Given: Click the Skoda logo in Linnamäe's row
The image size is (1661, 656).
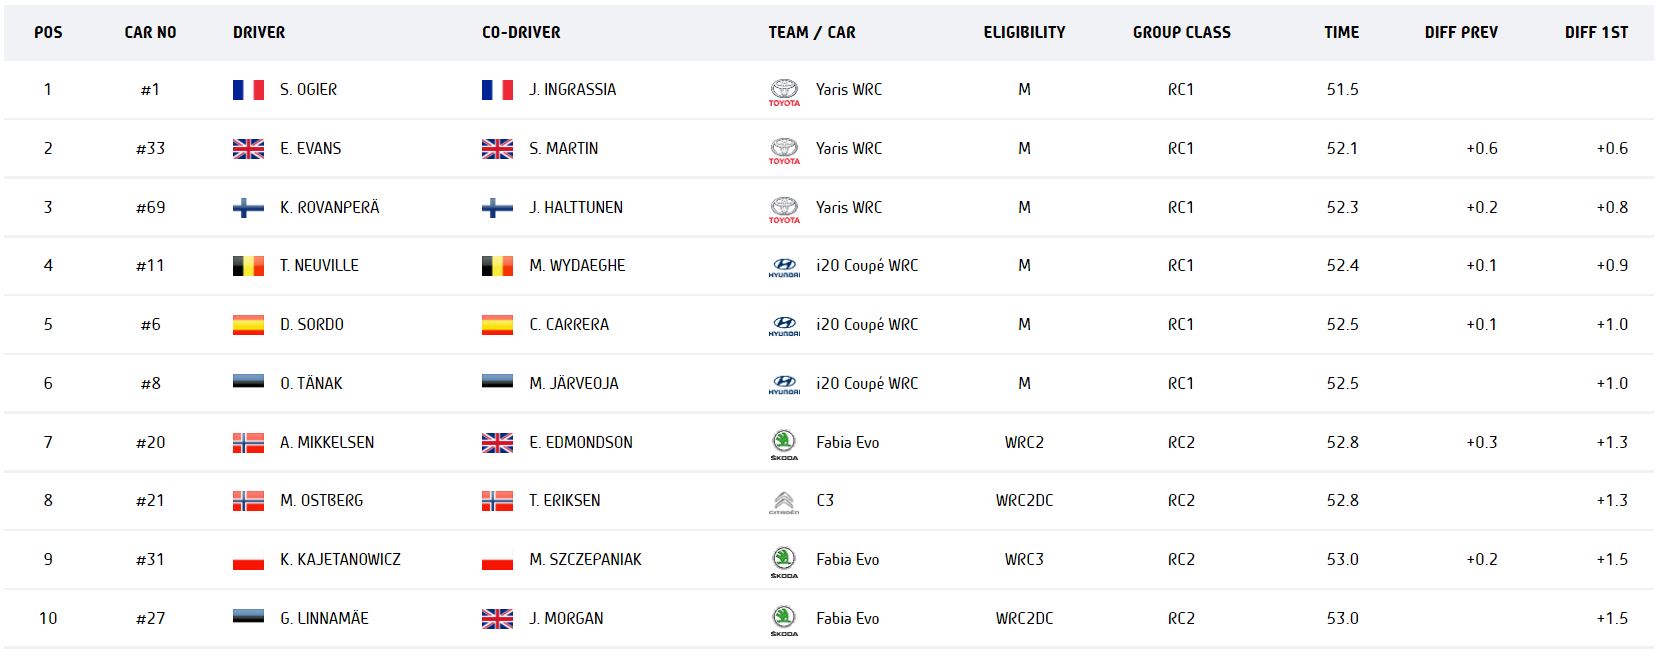Looking at the screenshot, I should (x=784, y=620).
